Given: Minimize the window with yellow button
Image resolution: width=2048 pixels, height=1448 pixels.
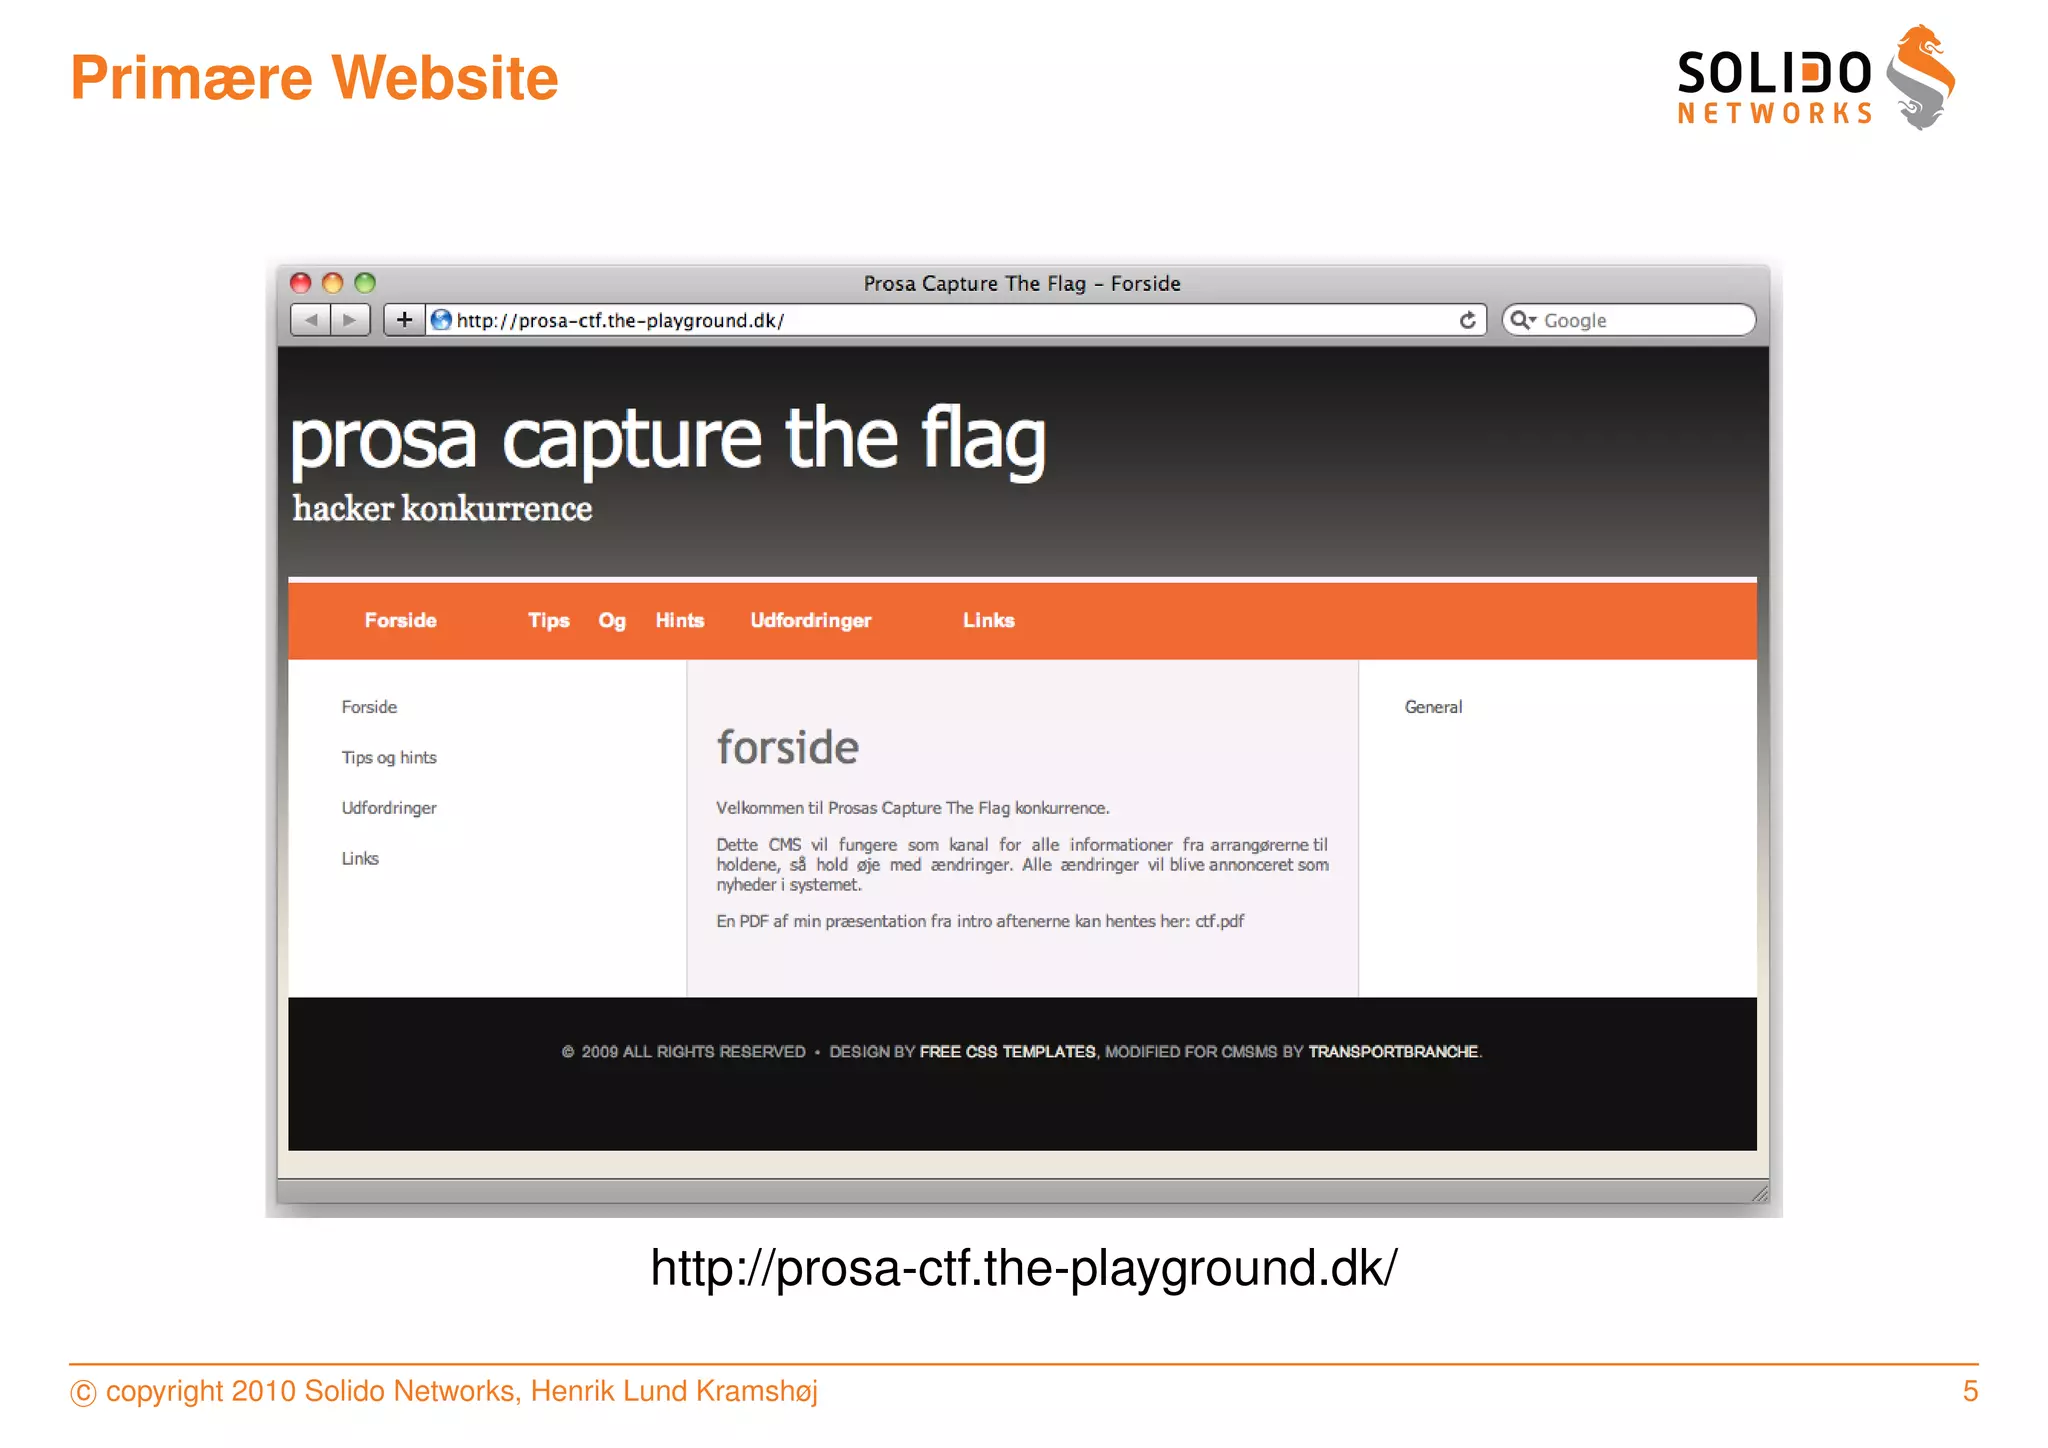Looking at the screenshot, I should click(x=333, y=283).
